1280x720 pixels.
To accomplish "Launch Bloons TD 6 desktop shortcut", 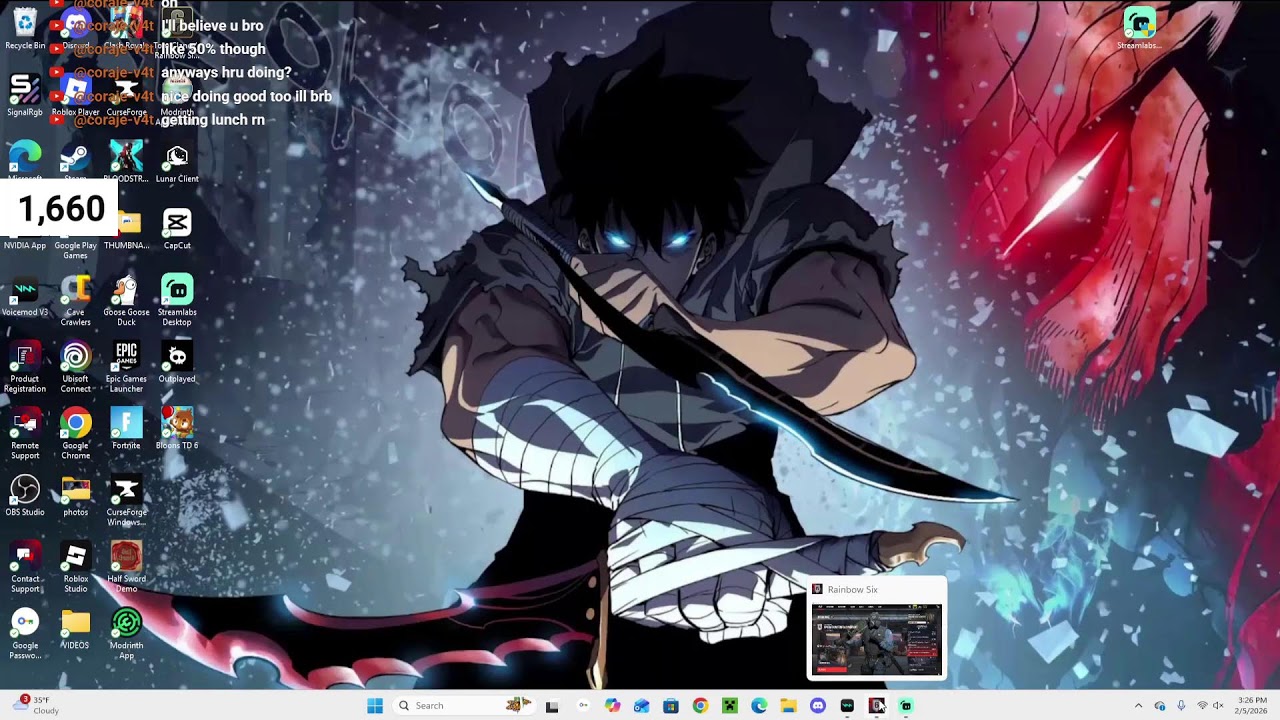I will click(x=177, y=430).
